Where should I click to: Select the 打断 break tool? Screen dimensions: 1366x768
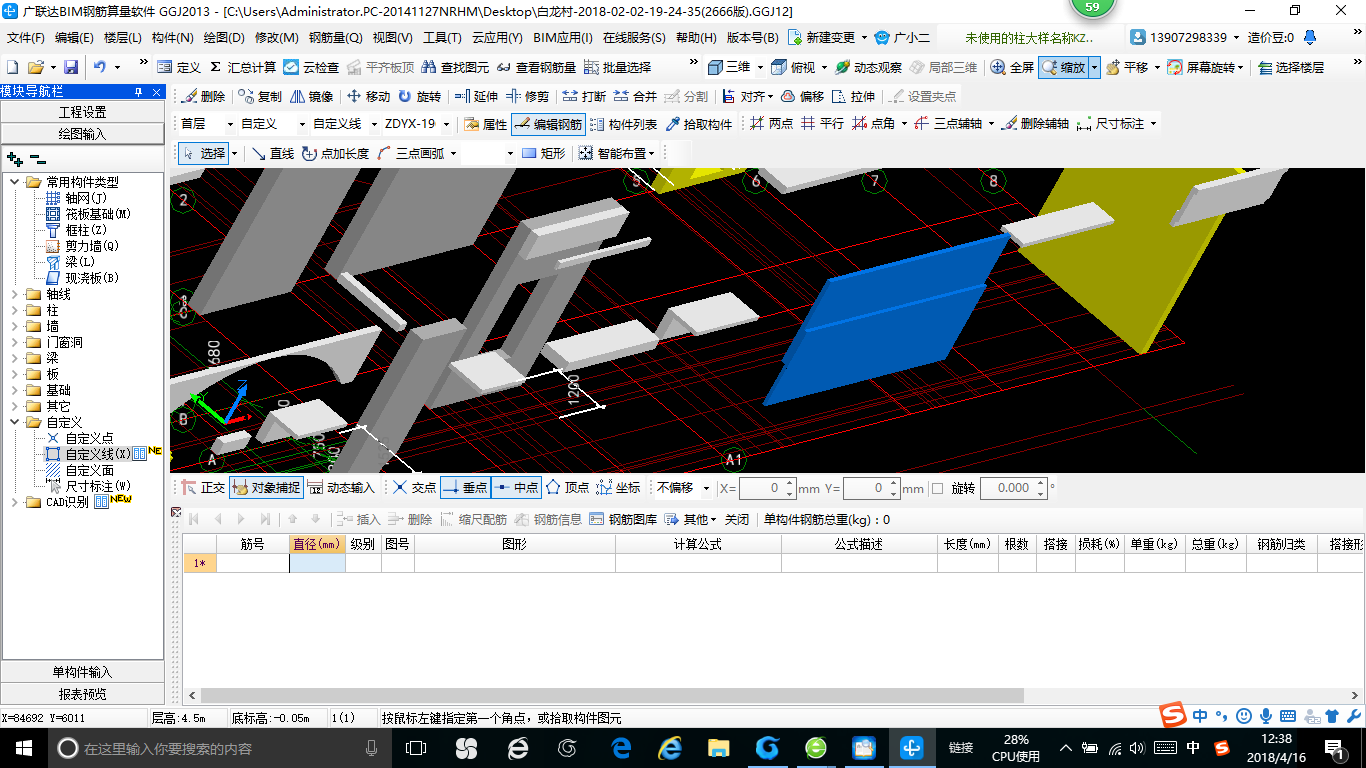(584, 96)
